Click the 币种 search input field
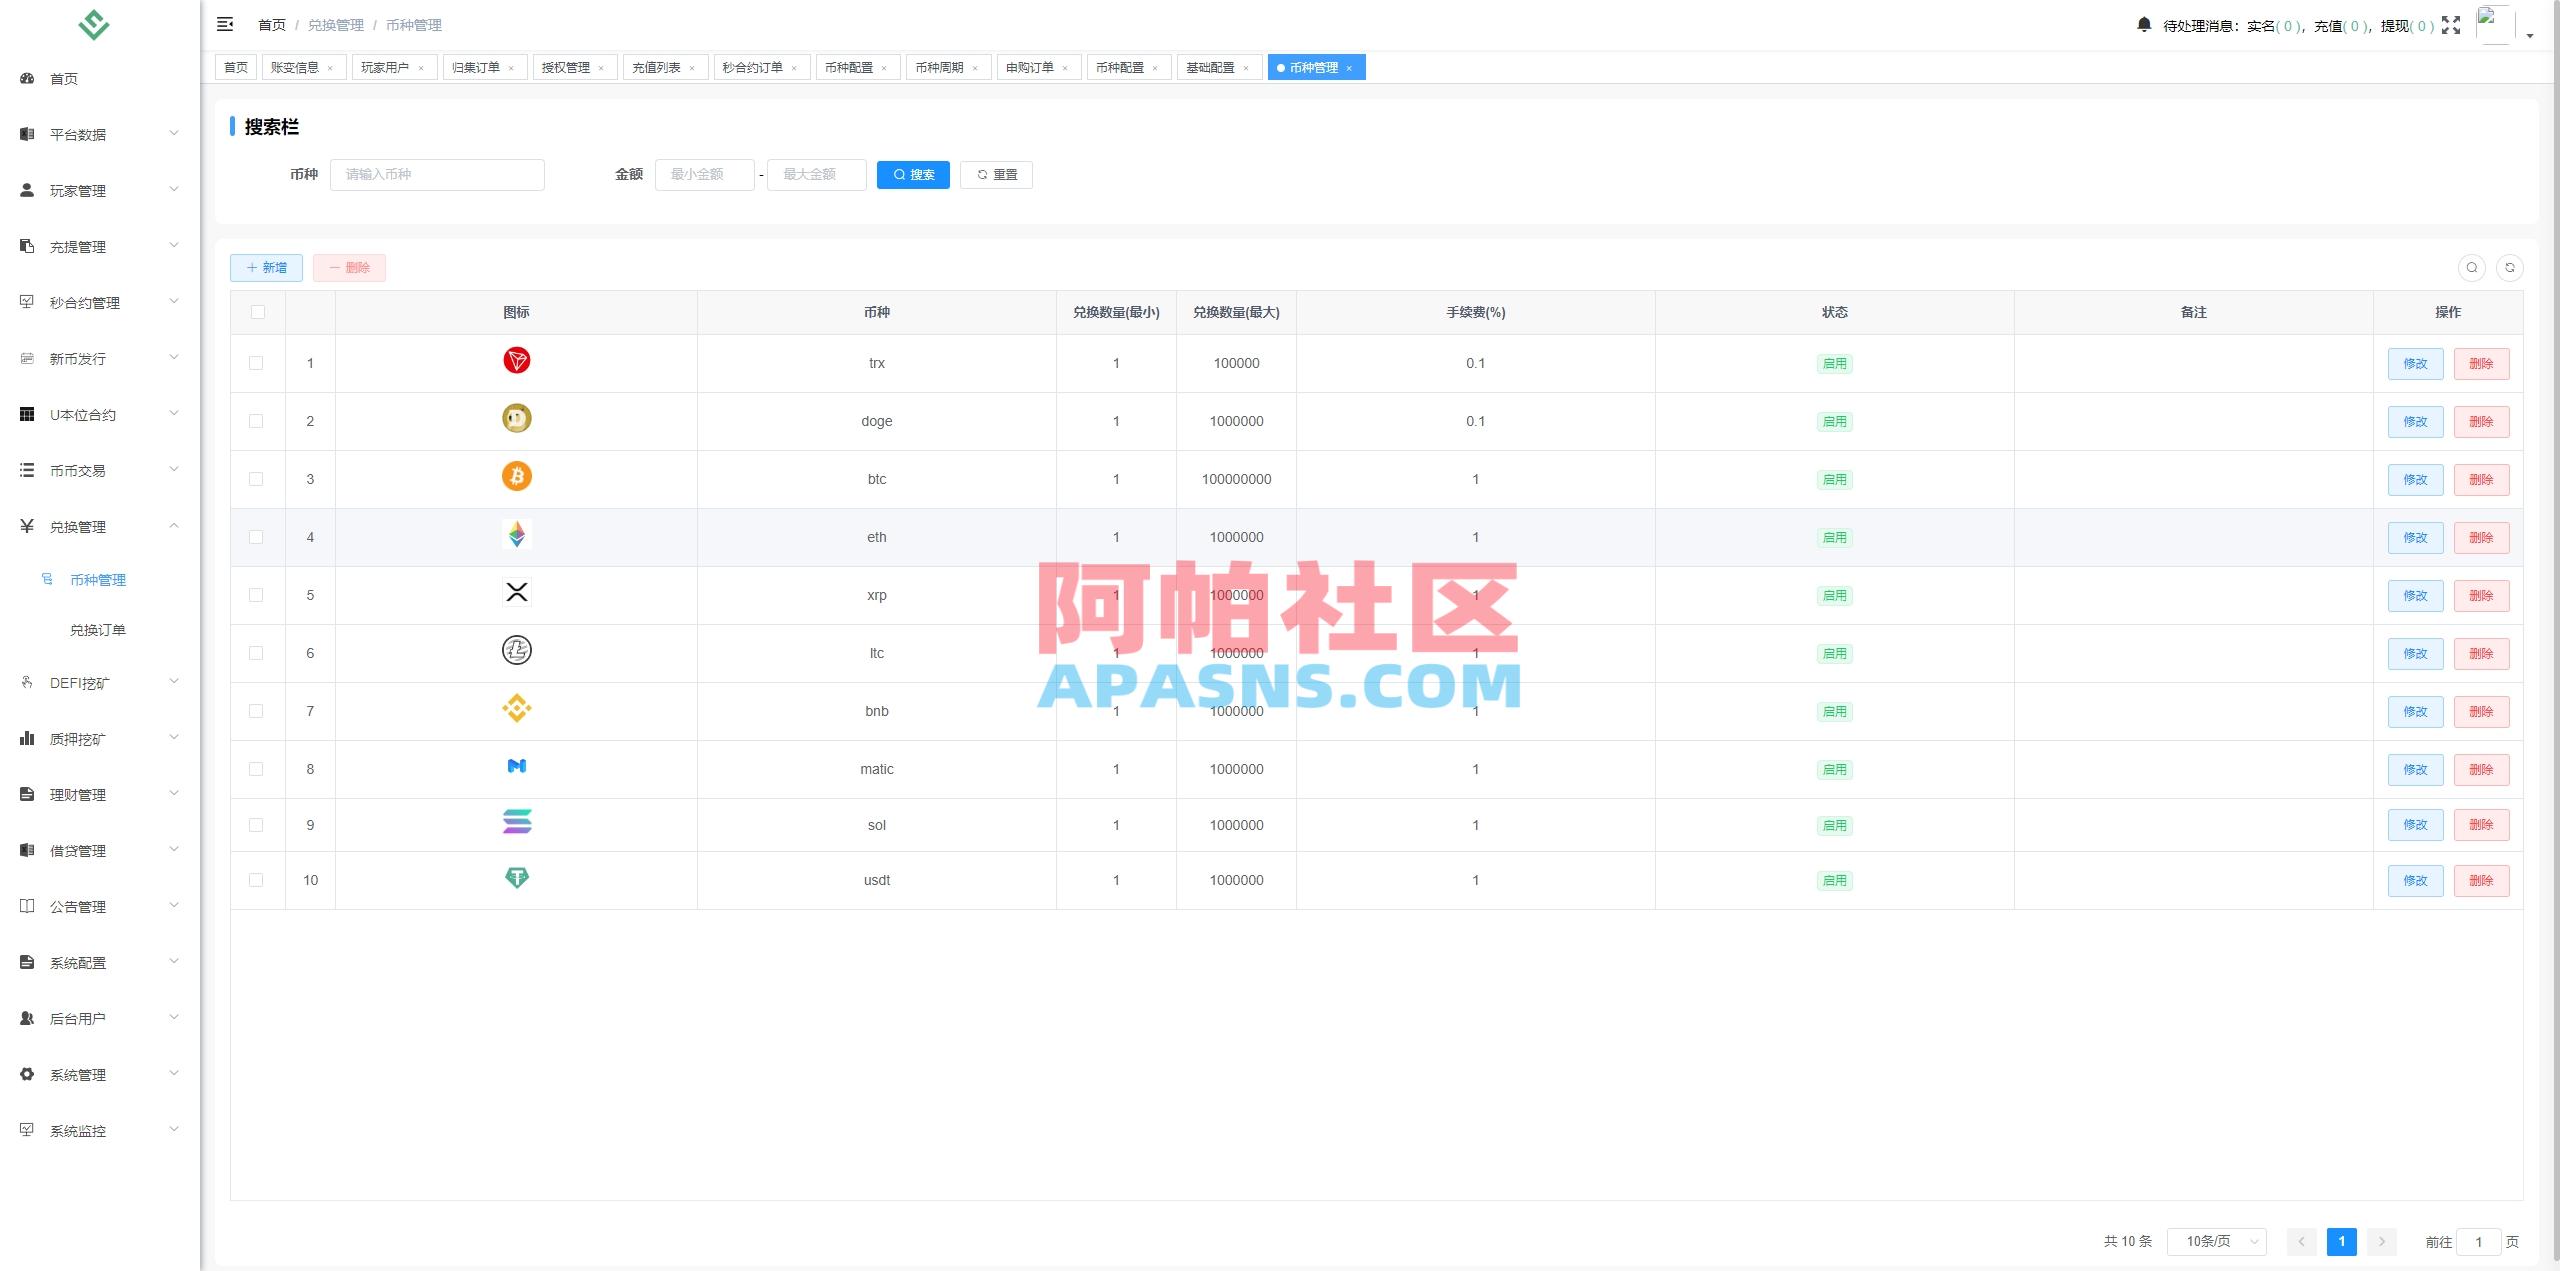The width and height of the screenshot is (2560, 1271). point(437,174)
